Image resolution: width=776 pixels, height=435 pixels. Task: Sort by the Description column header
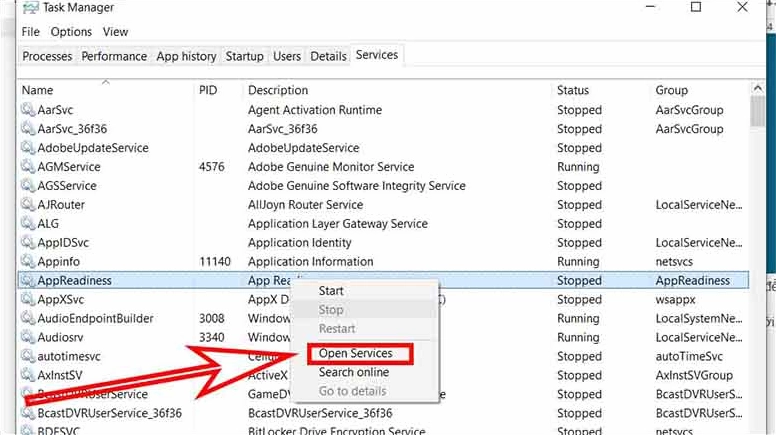tap(278, 90)
